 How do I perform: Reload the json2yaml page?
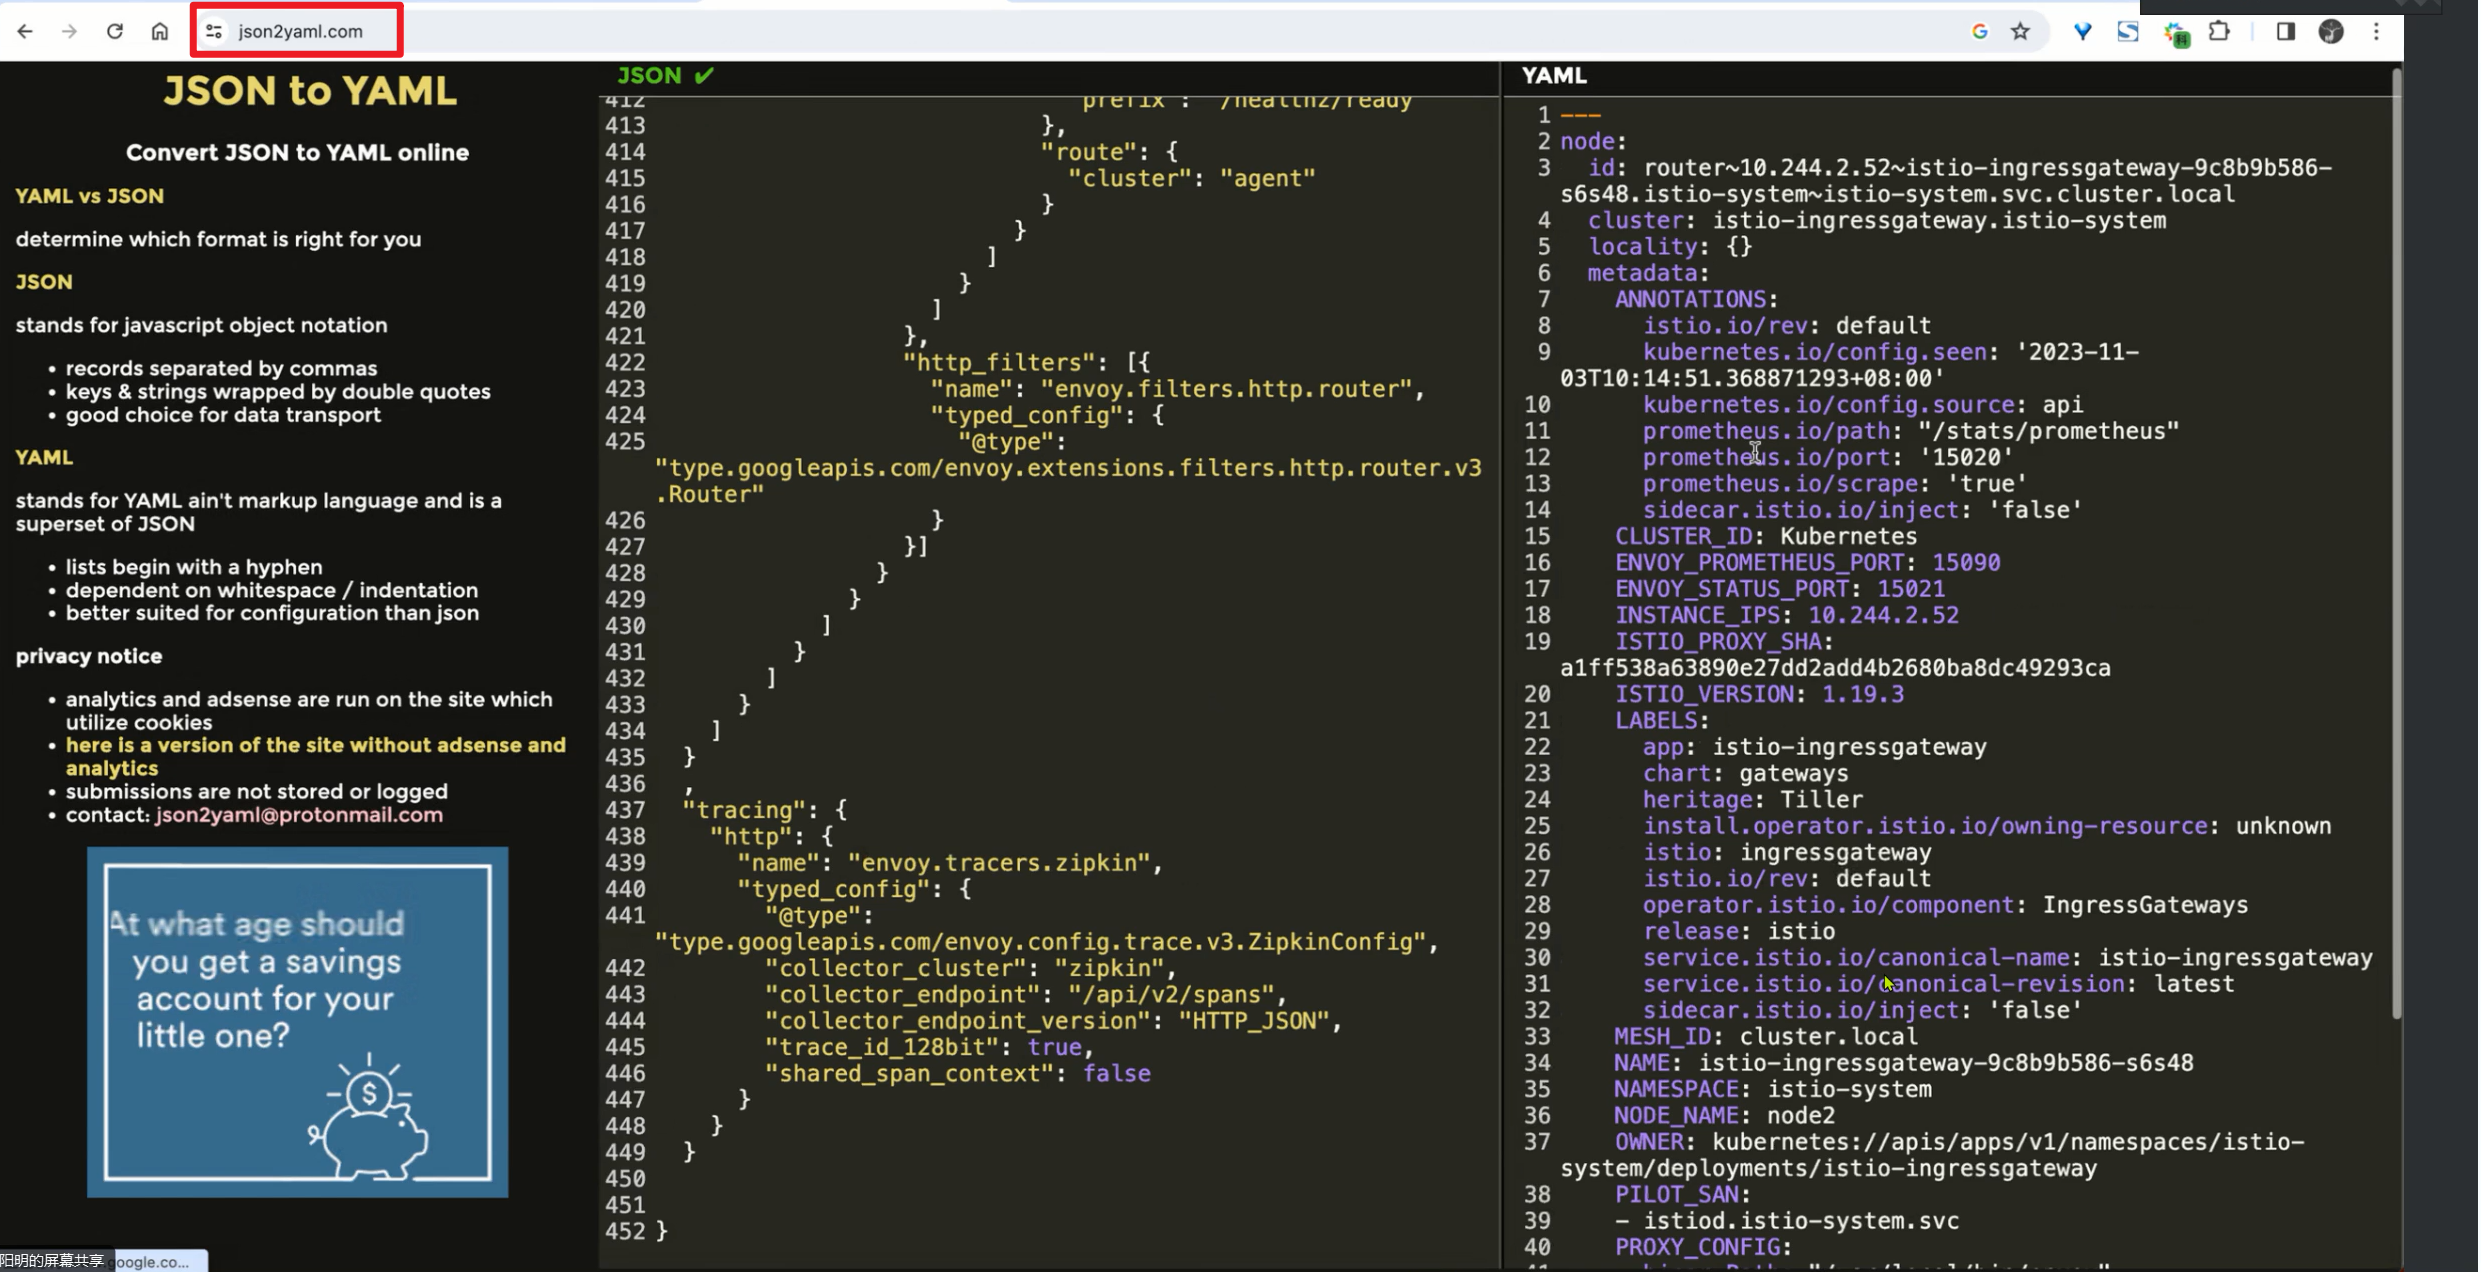115,31
